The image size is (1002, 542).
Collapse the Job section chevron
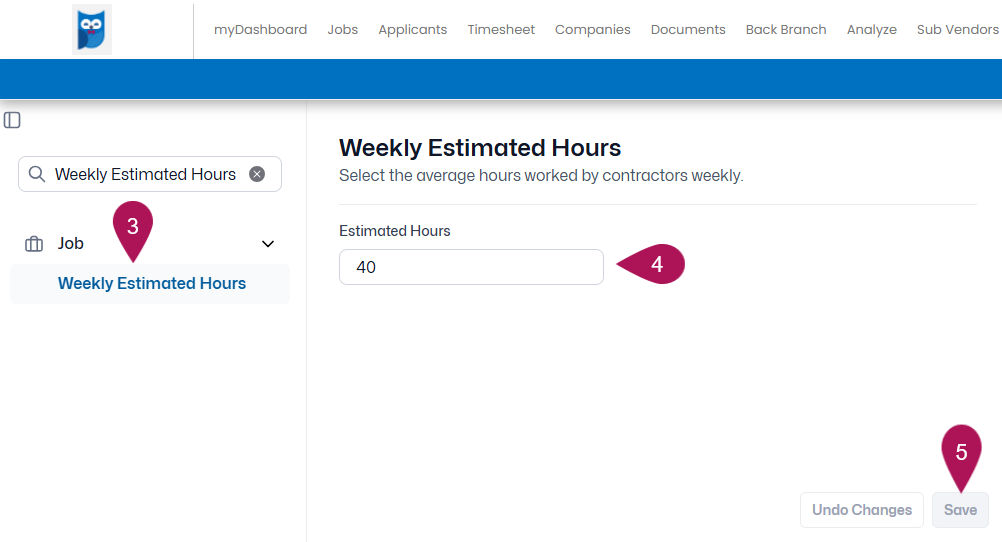point(268,244)
